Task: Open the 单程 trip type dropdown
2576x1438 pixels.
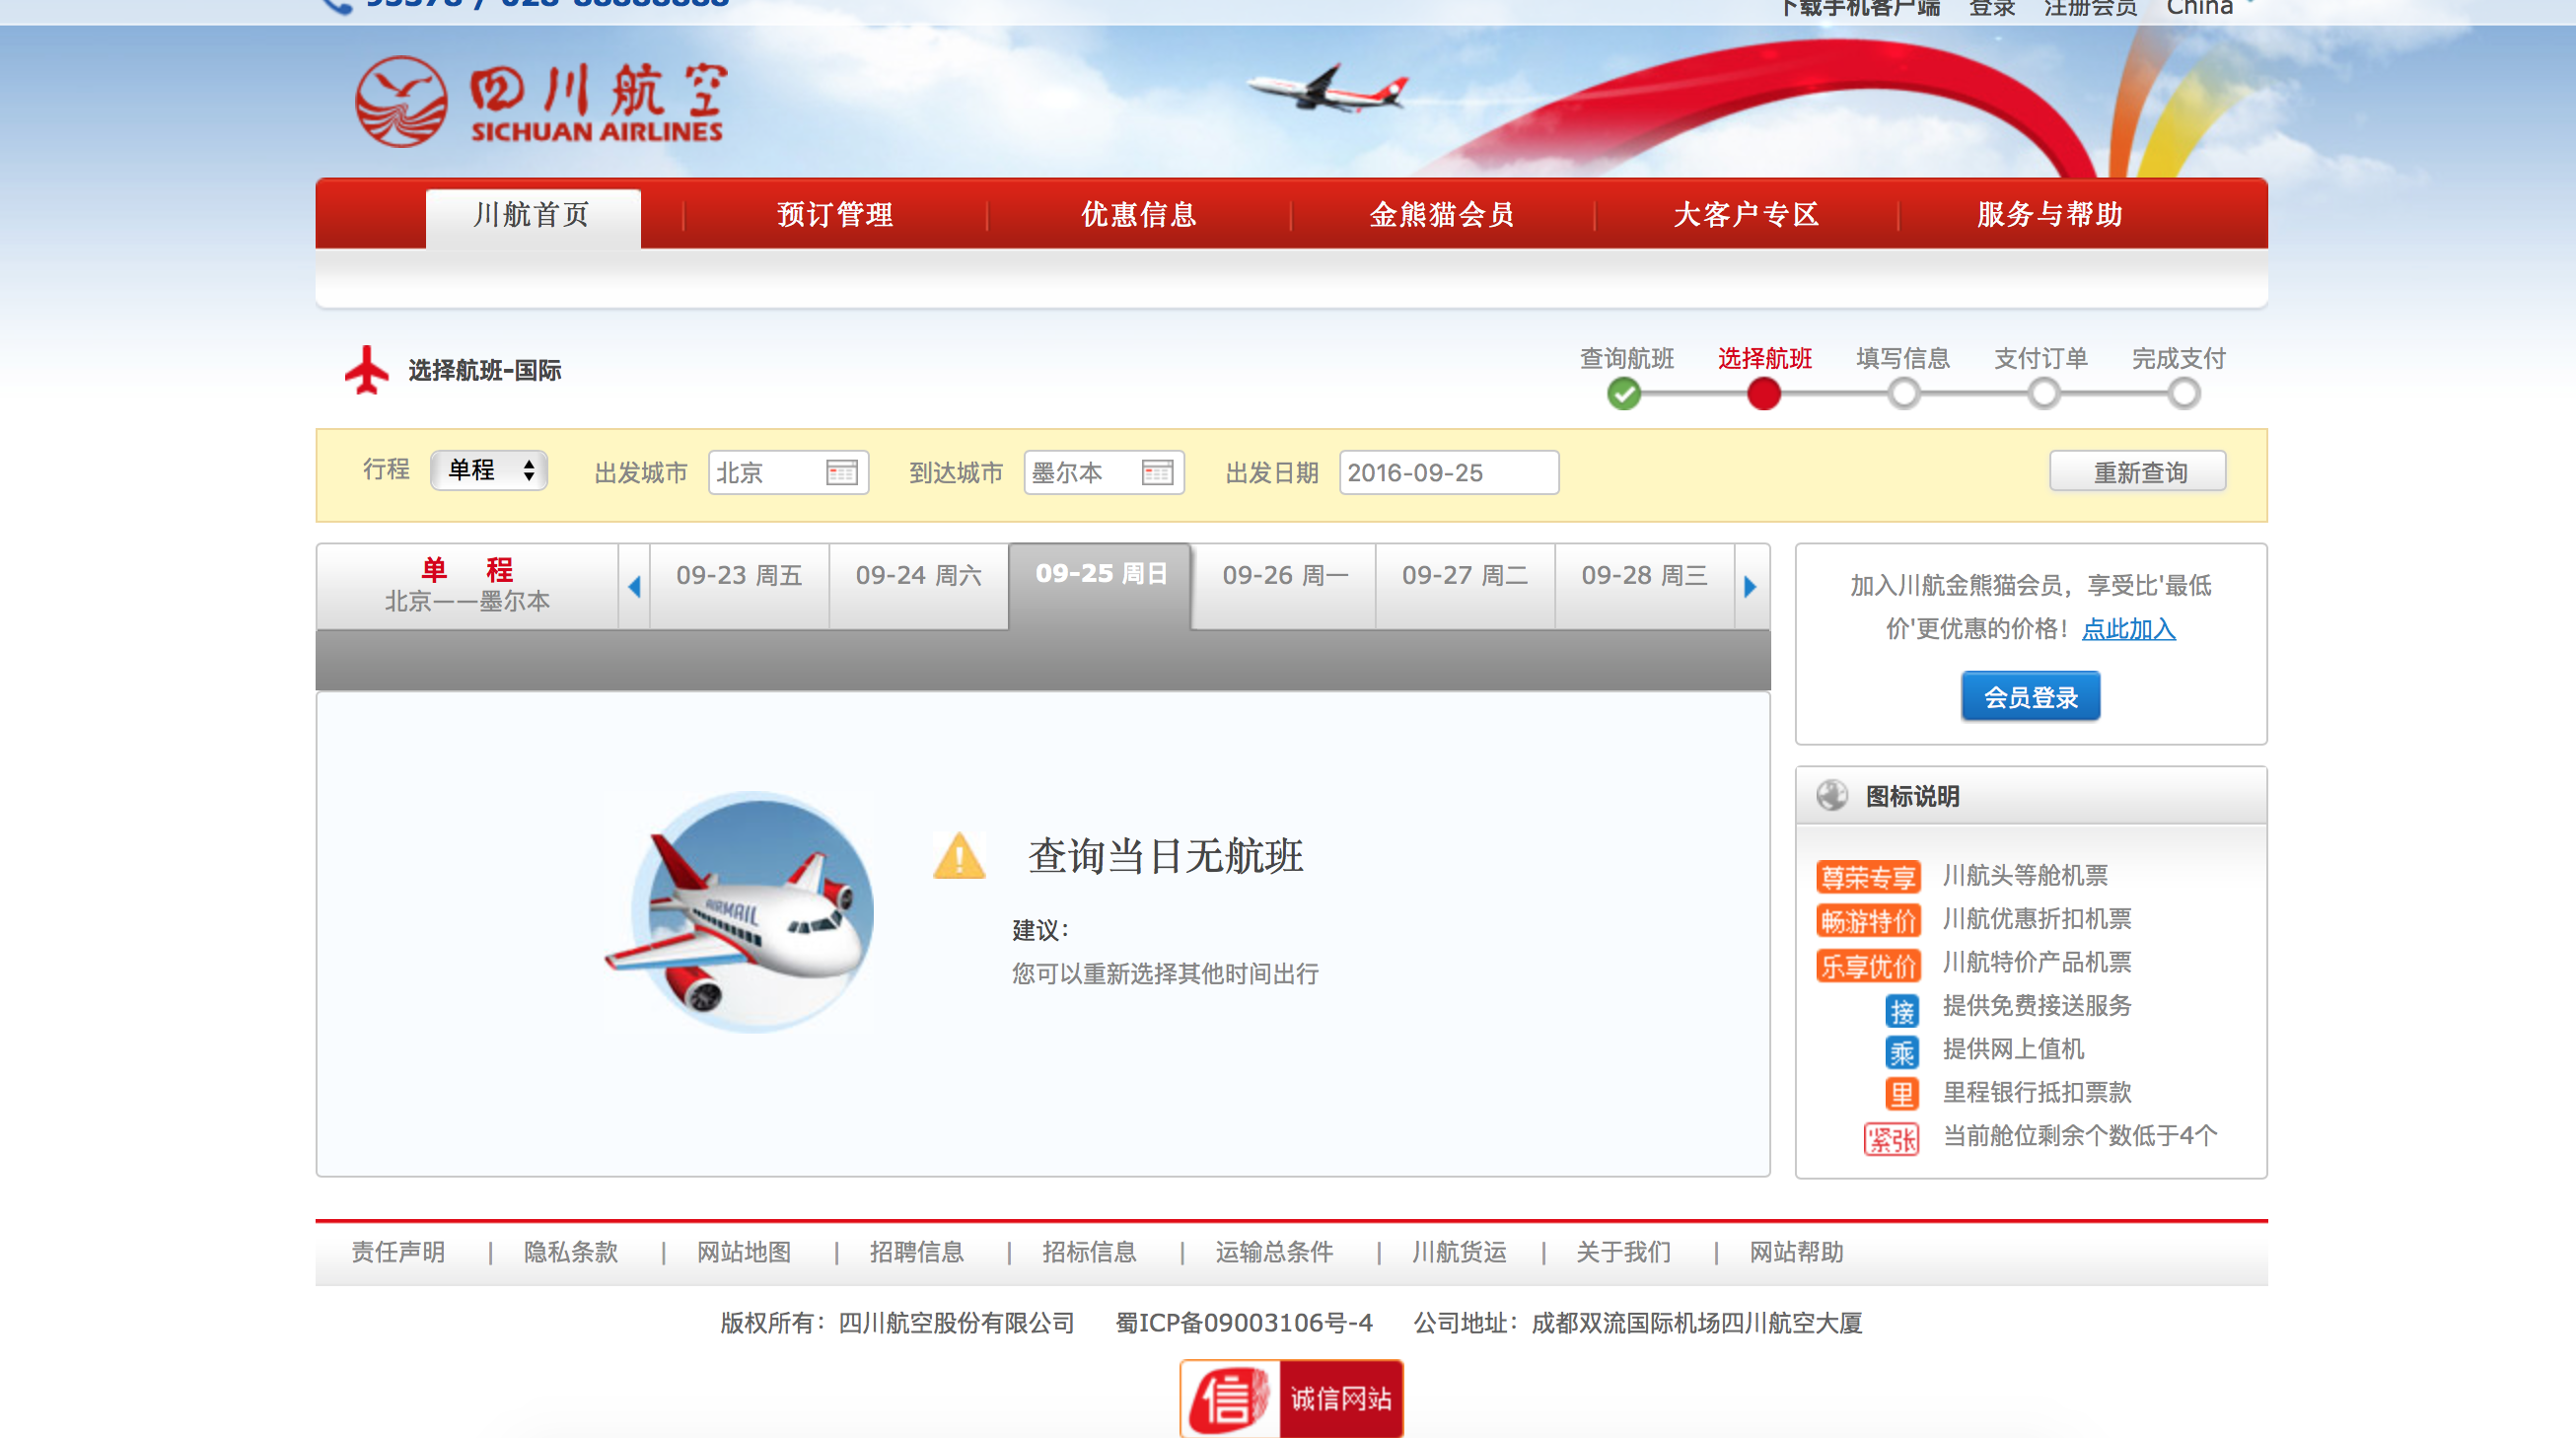Action: tap(489, 470)
